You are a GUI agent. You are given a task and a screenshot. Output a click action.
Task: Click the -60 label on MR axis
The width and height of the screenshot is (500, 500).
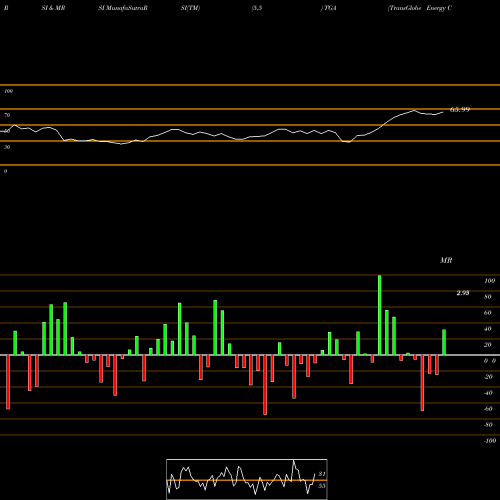(x=488, y=409)
